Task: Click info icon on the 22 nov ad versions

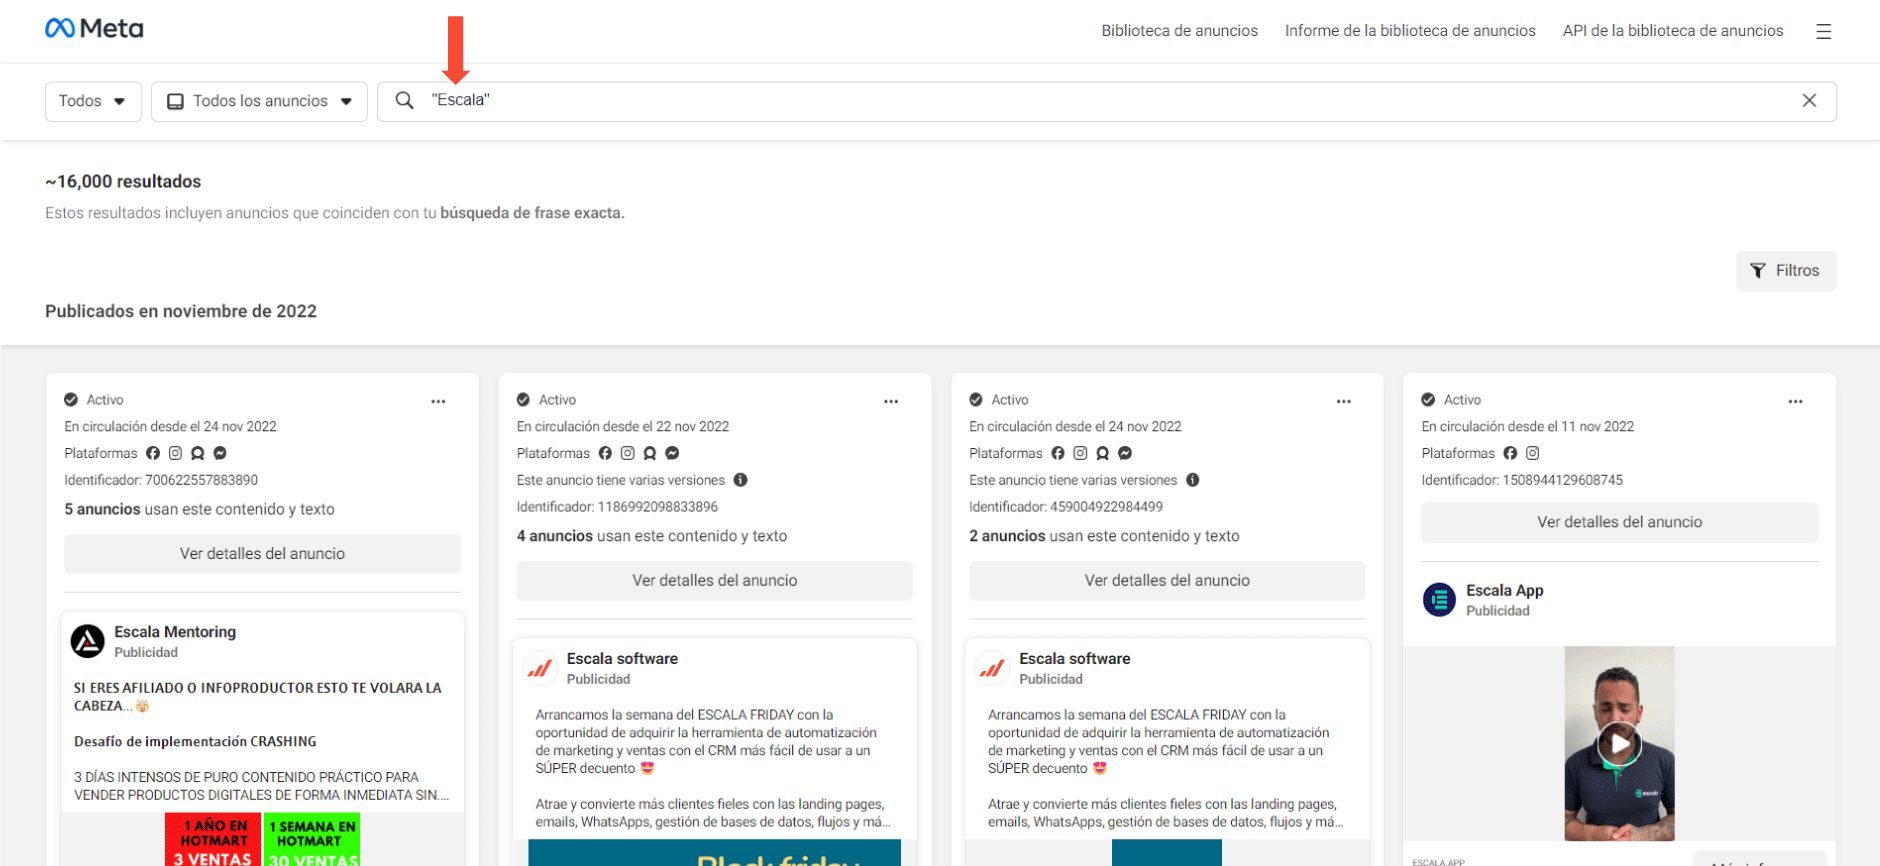Action: [740, 480]
